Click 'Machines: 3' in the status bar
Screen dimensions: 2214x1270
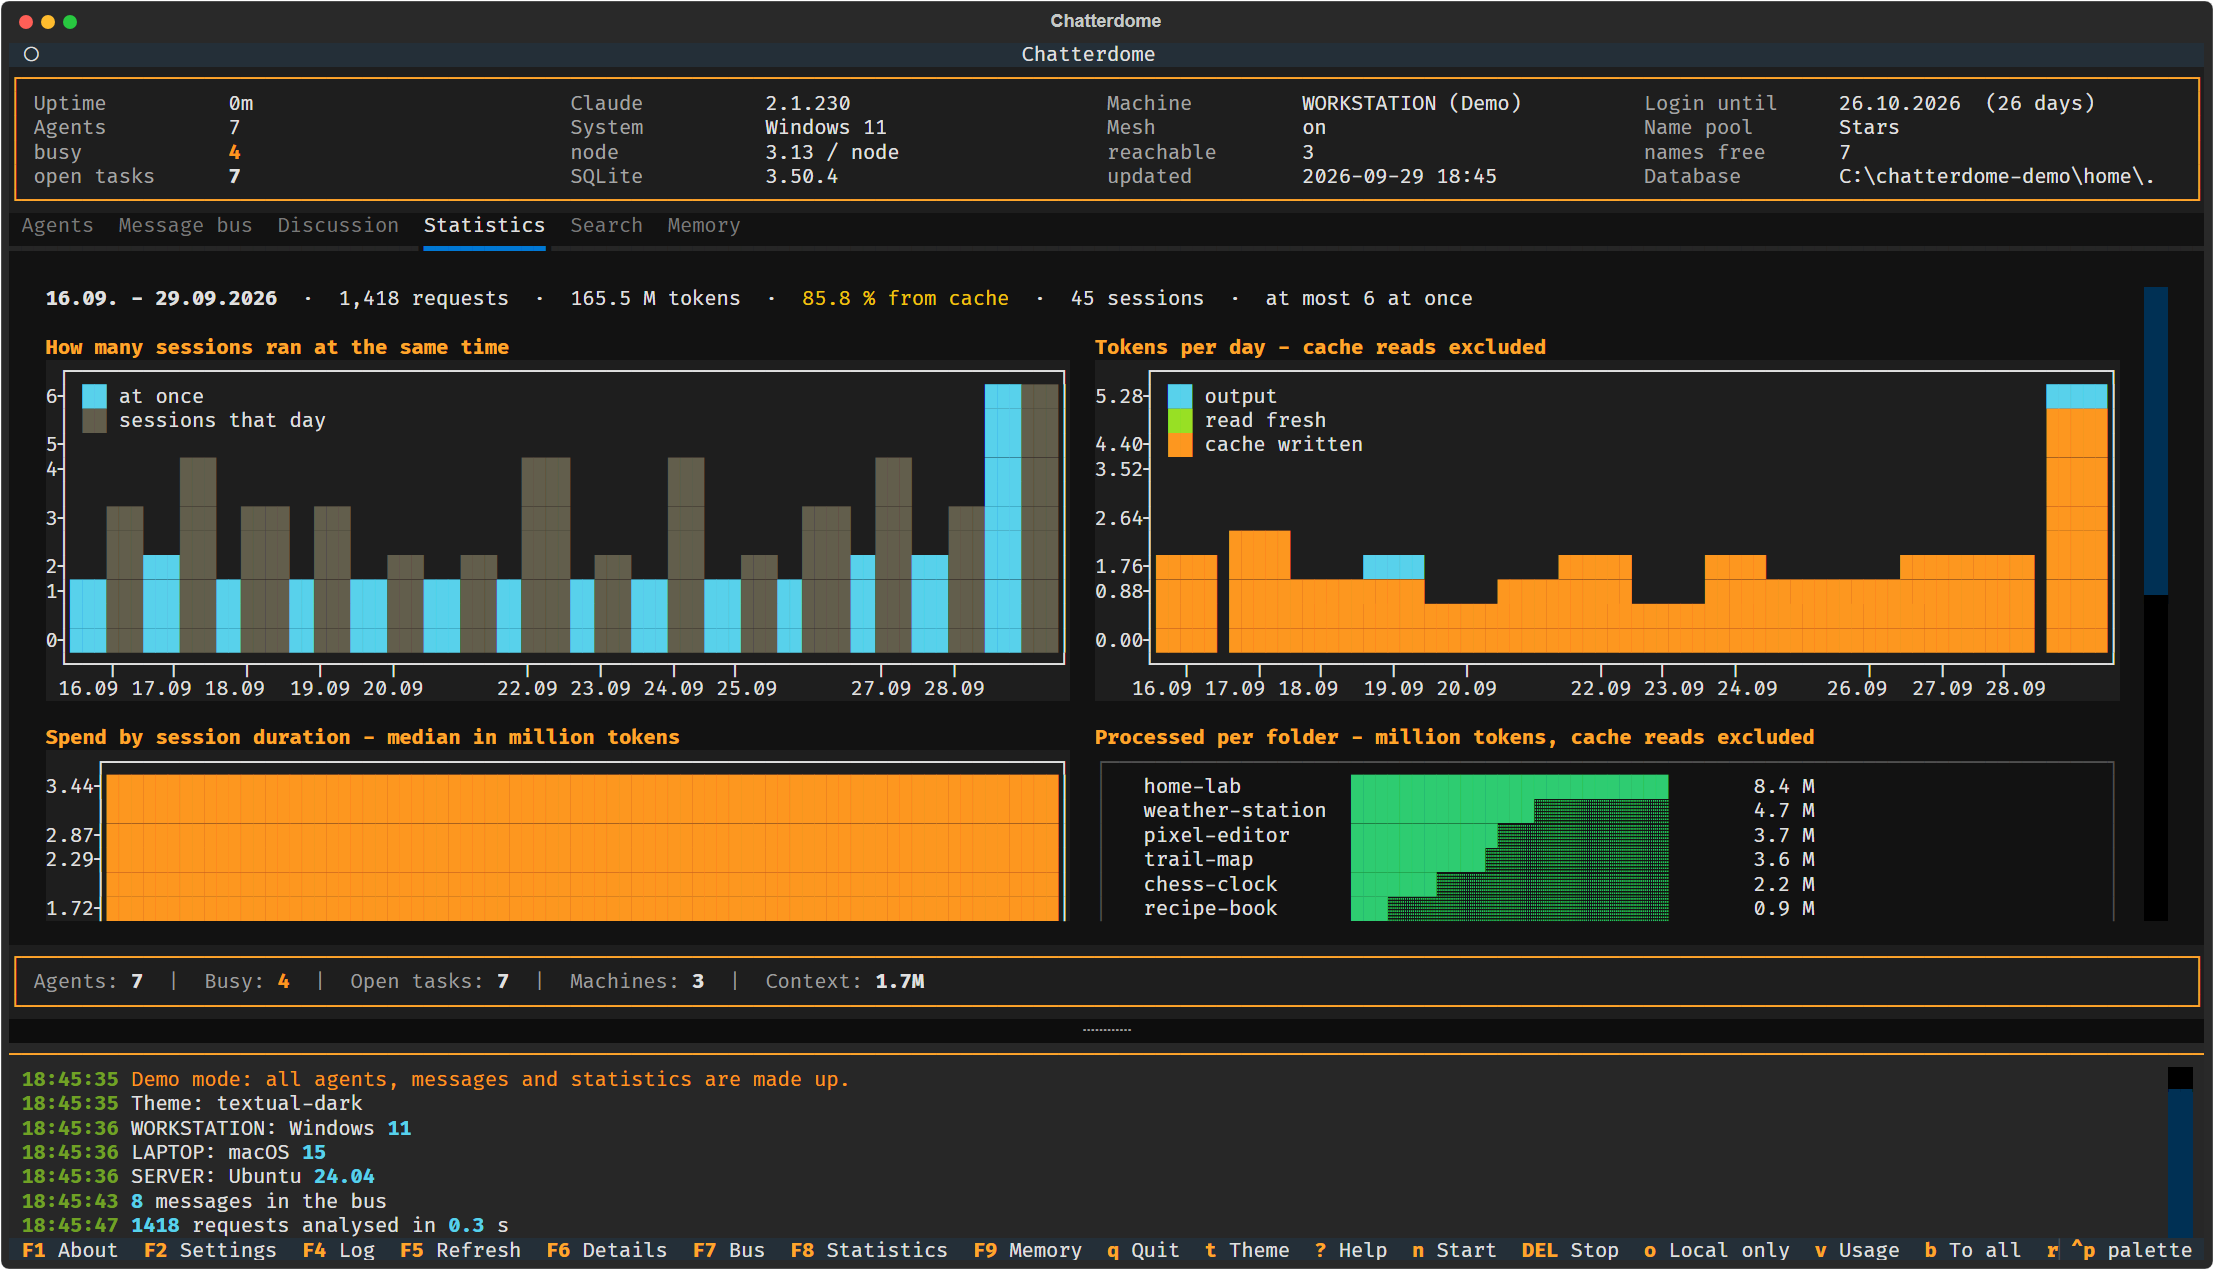(x=637, y=982)
